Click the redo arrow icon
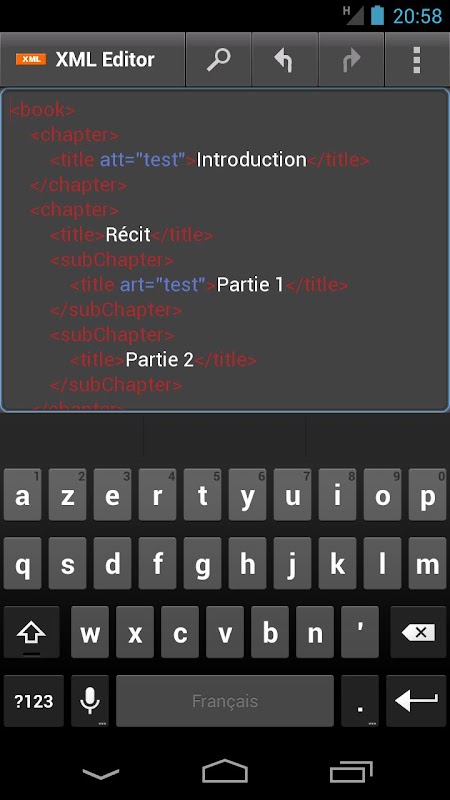The height and width of the screenshot is (800, 450). click(351, 60)
